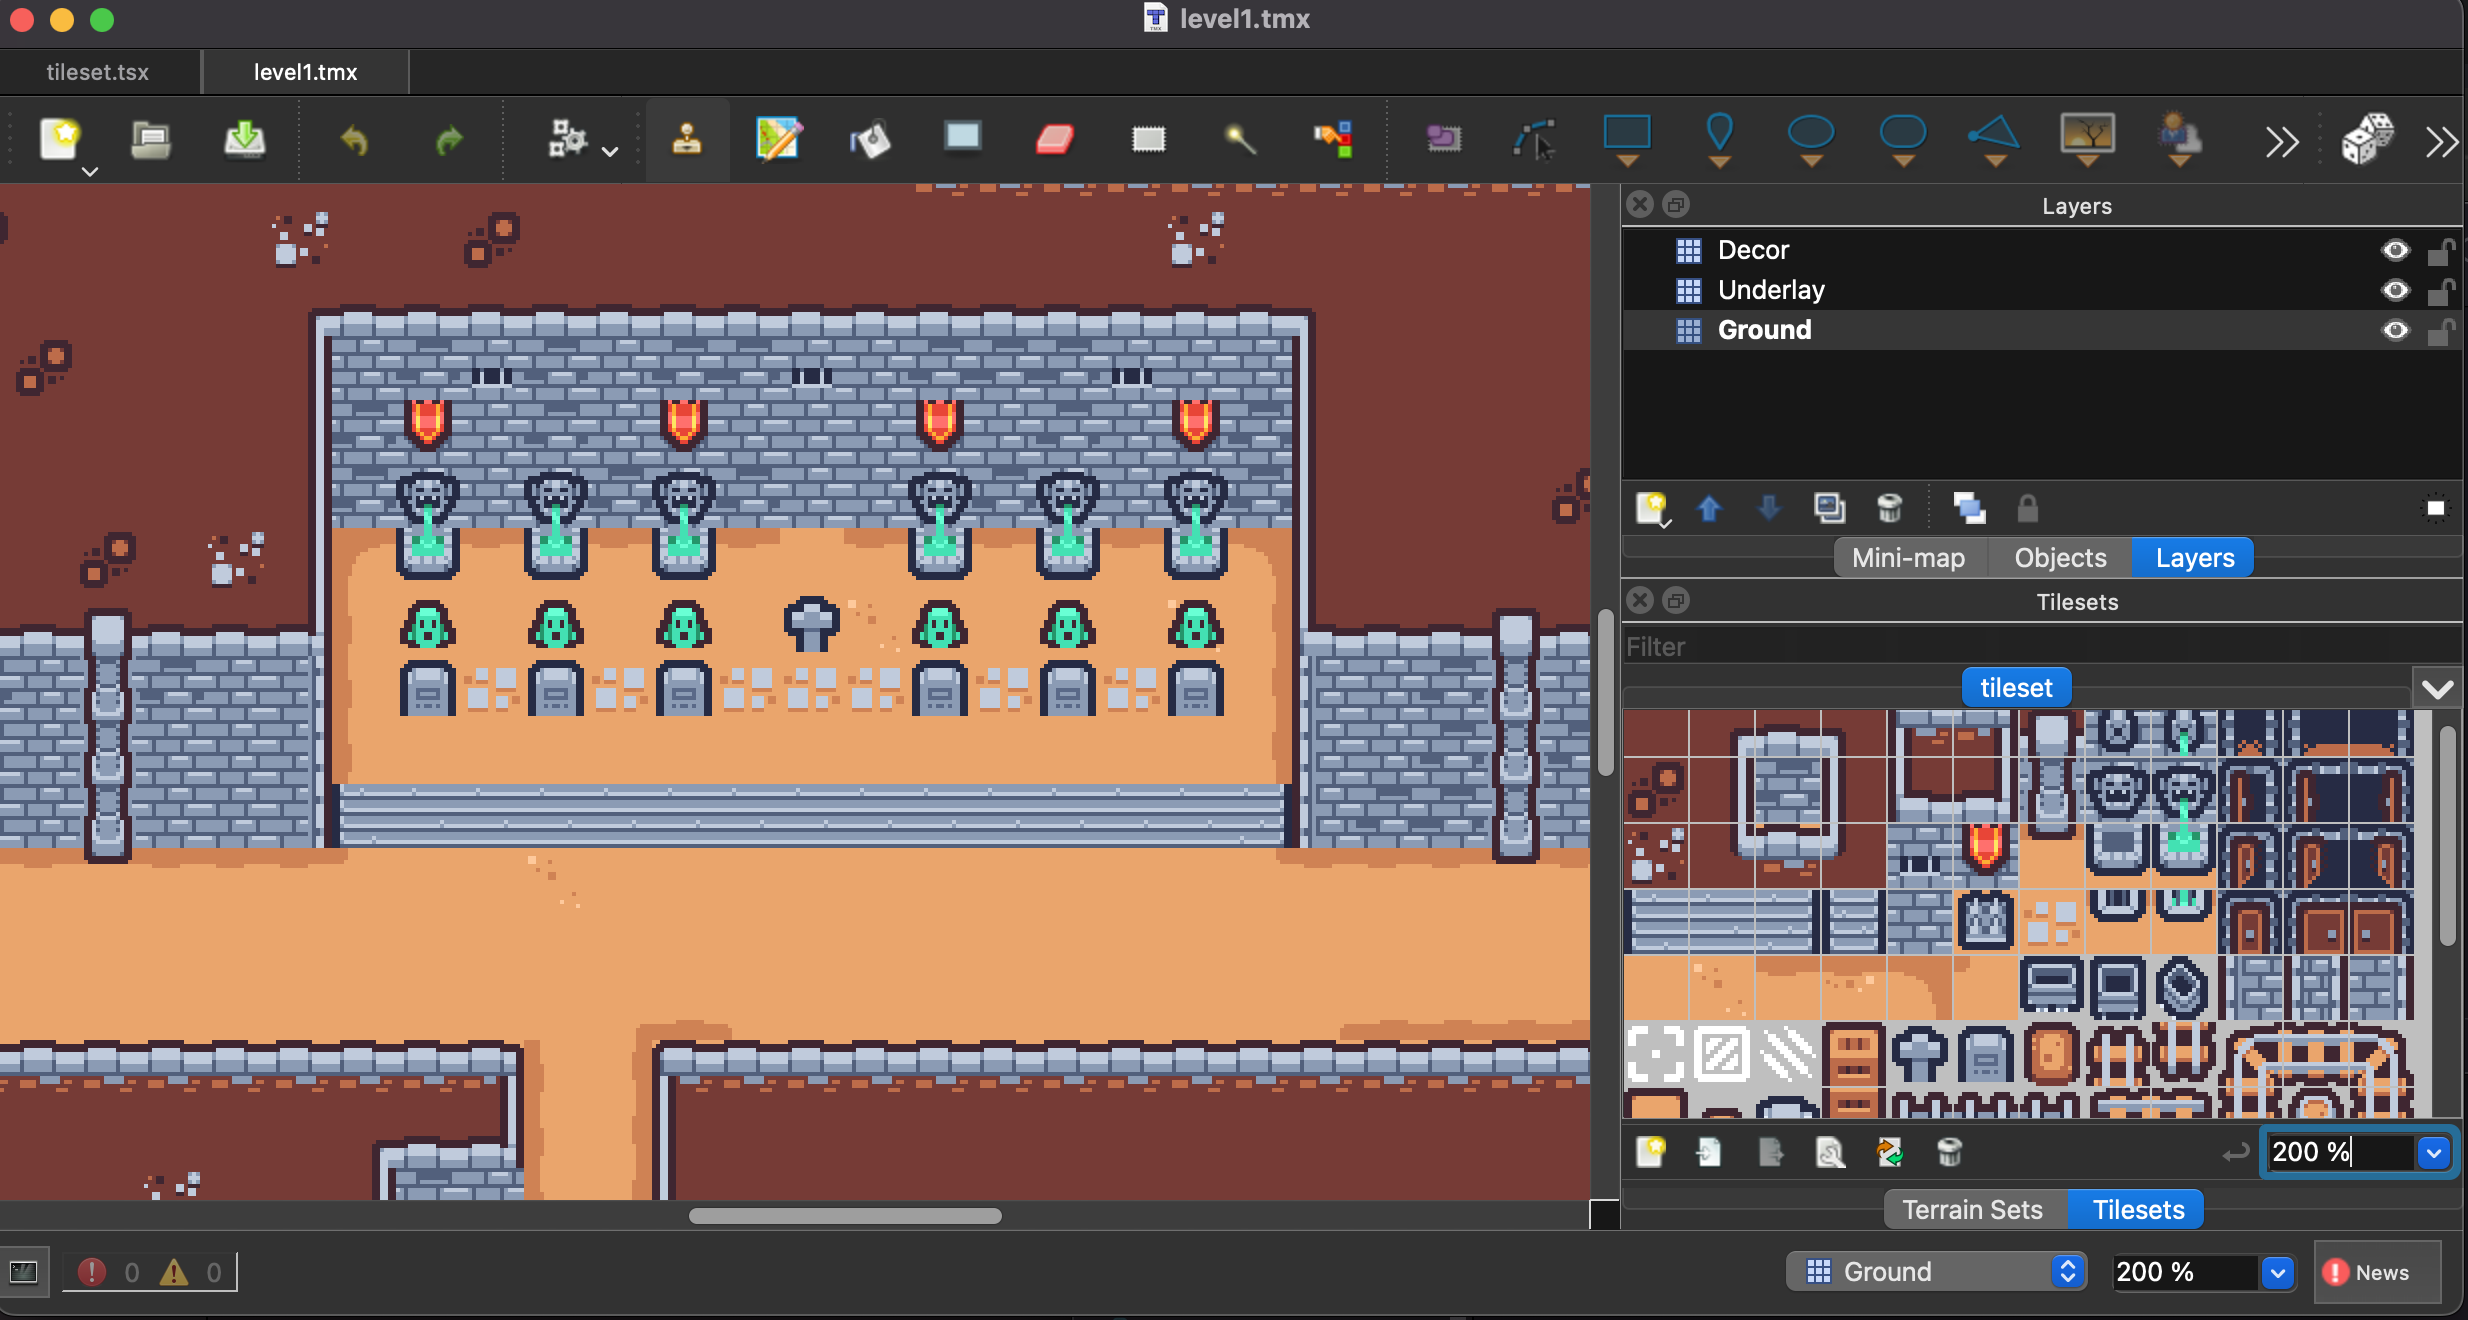Select the Insert Capsule tool
2468x1320 pixels.
point(1903,139)
